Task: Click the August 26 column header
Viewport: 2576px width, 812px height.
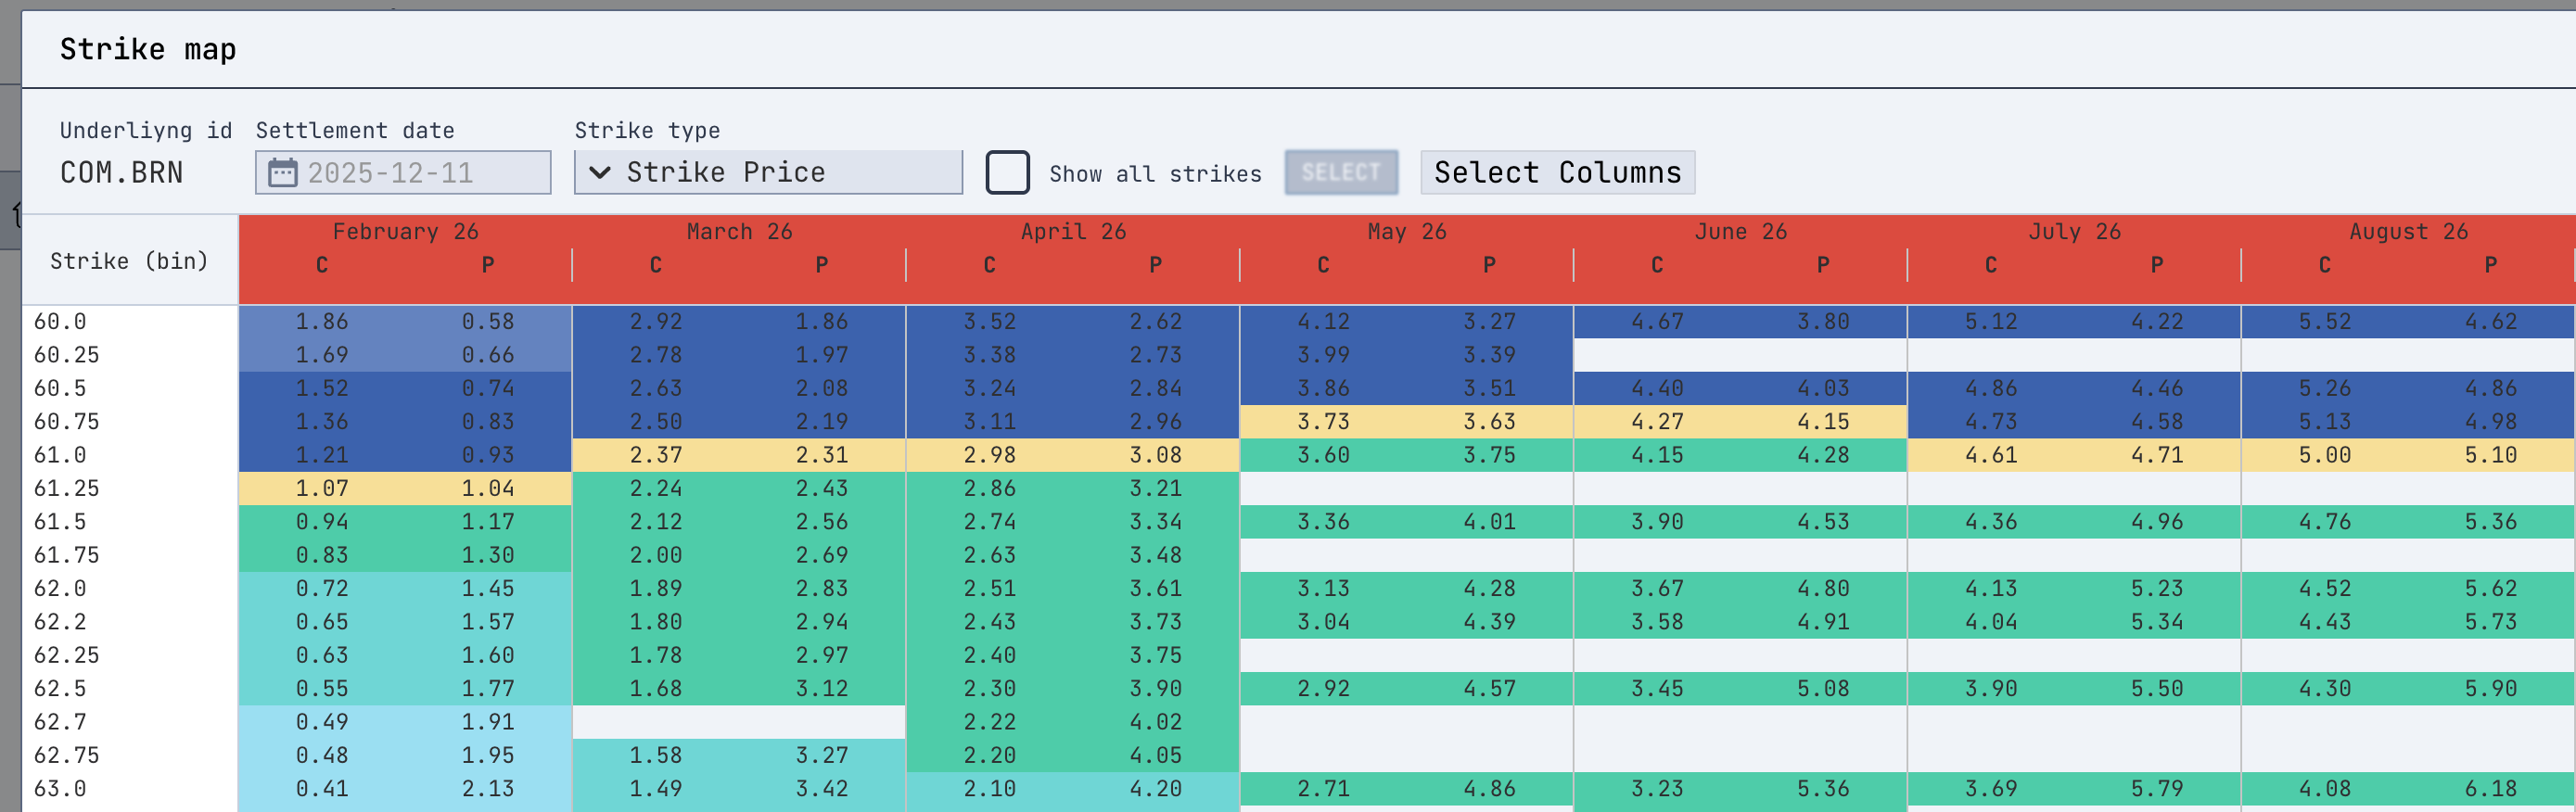Action: point(2408,232)
